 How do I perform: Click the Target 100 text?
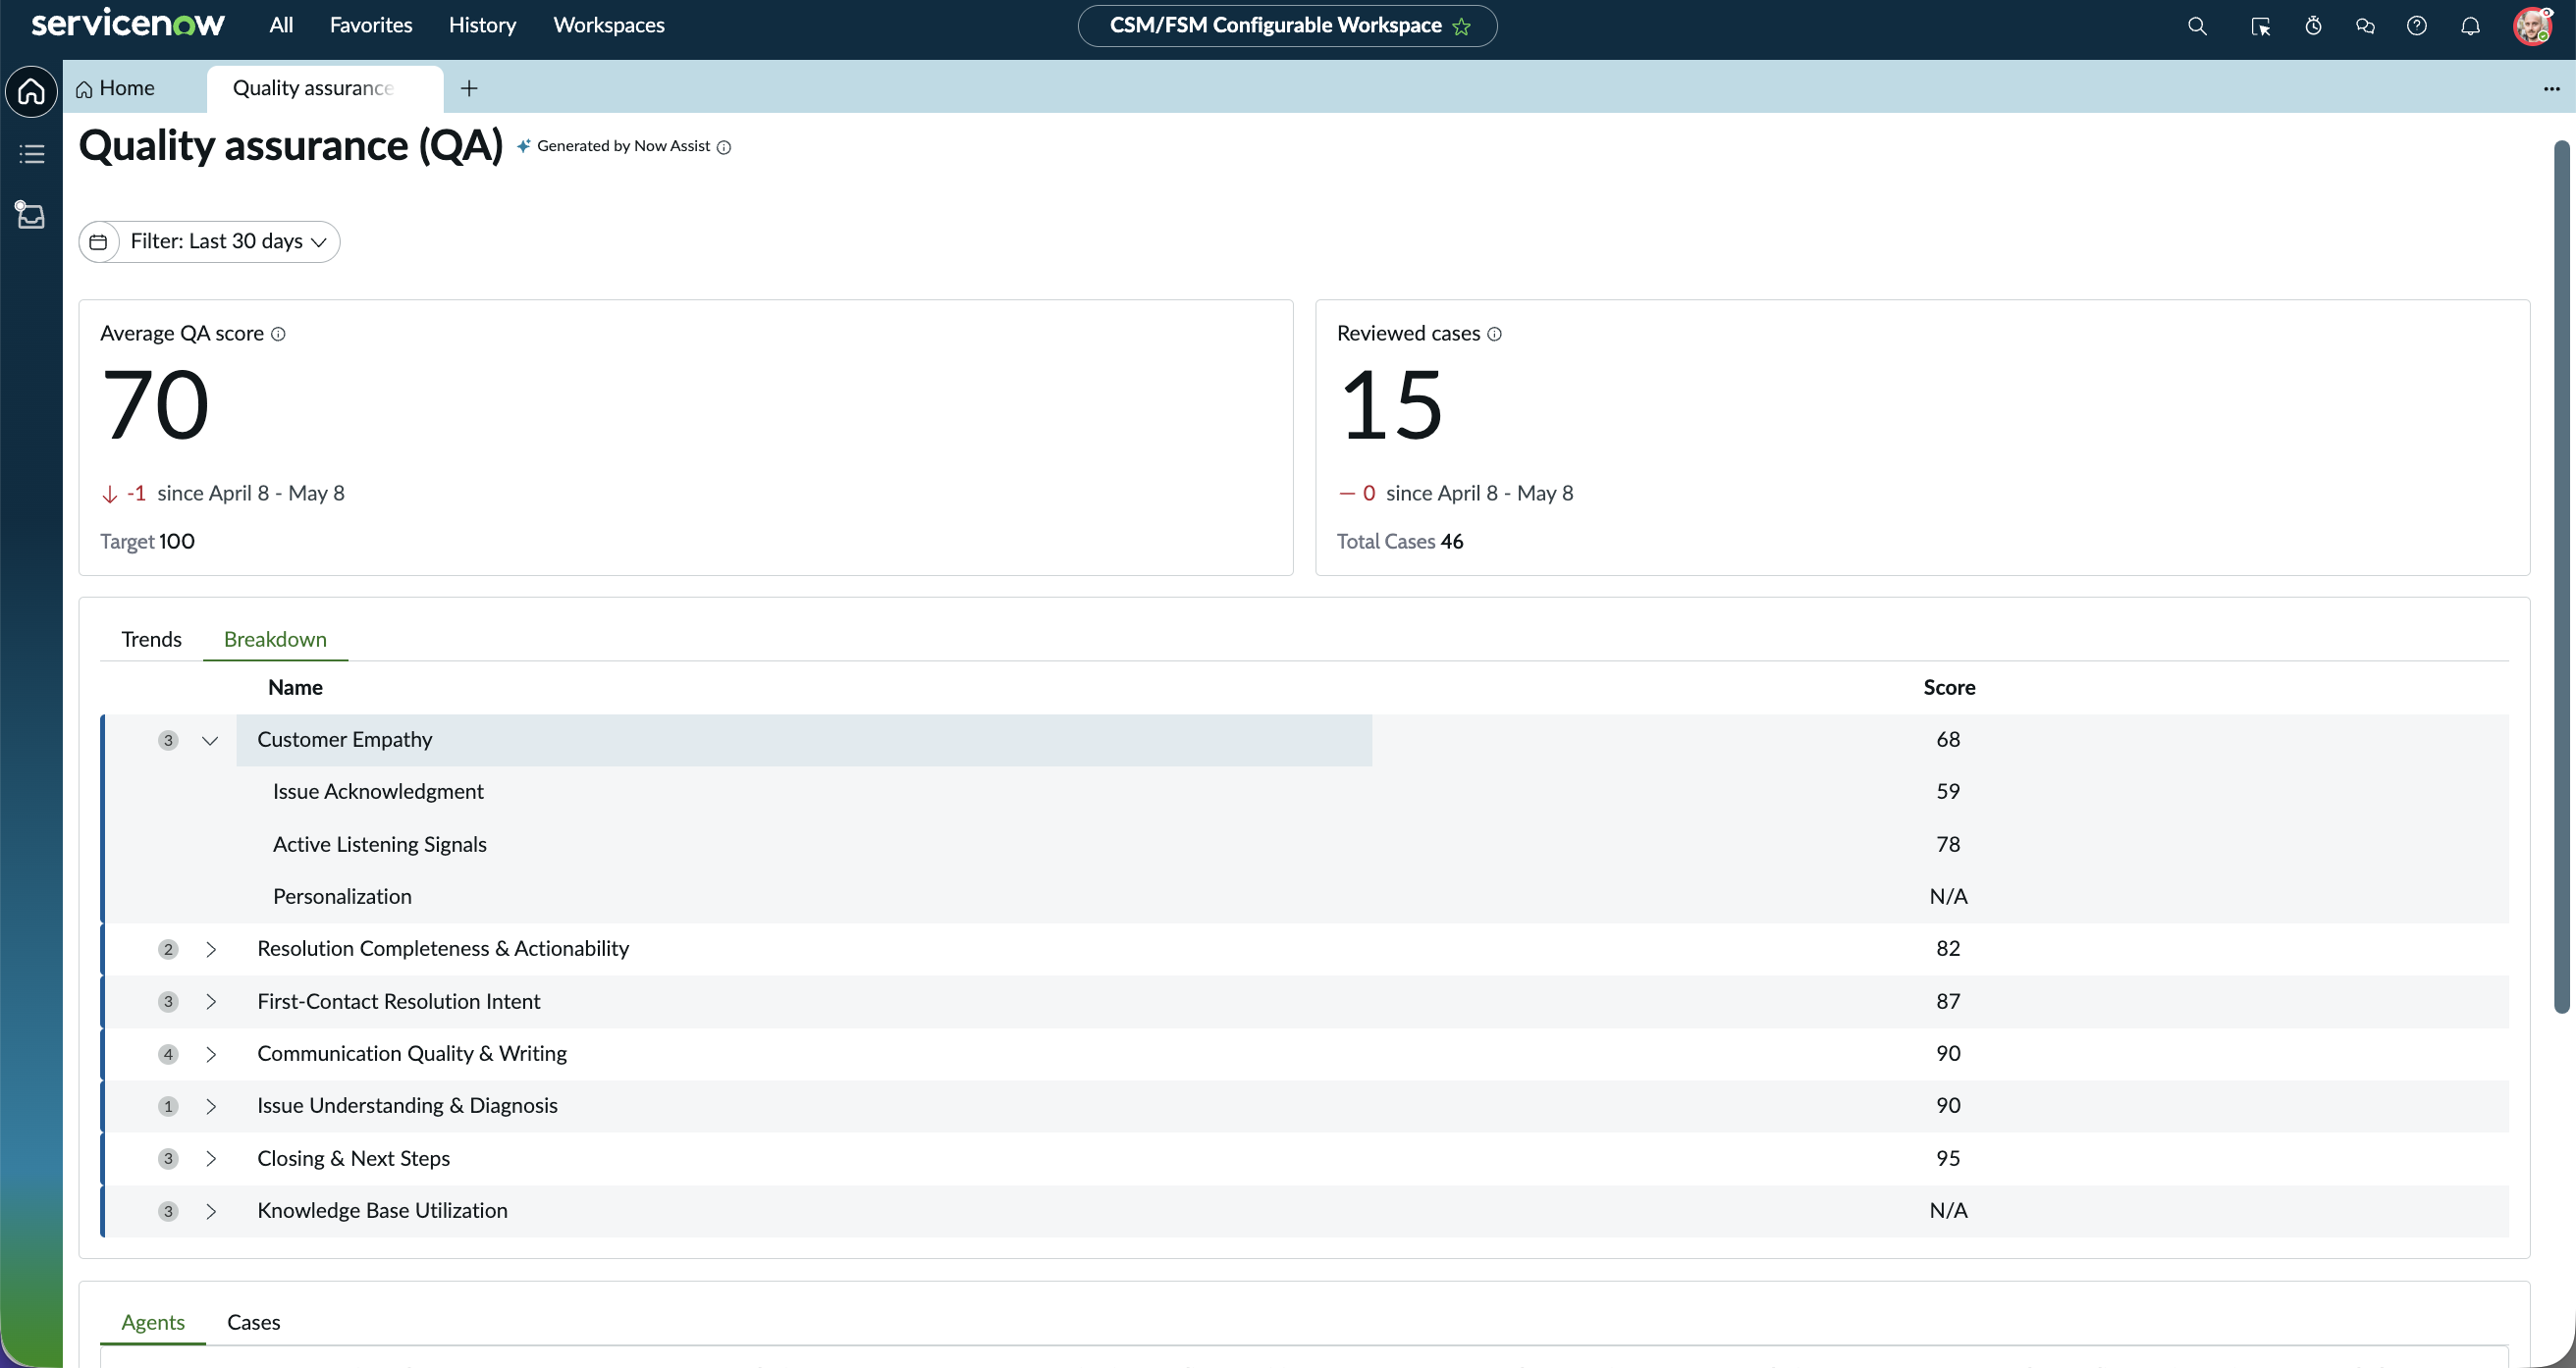click(147, 542)
